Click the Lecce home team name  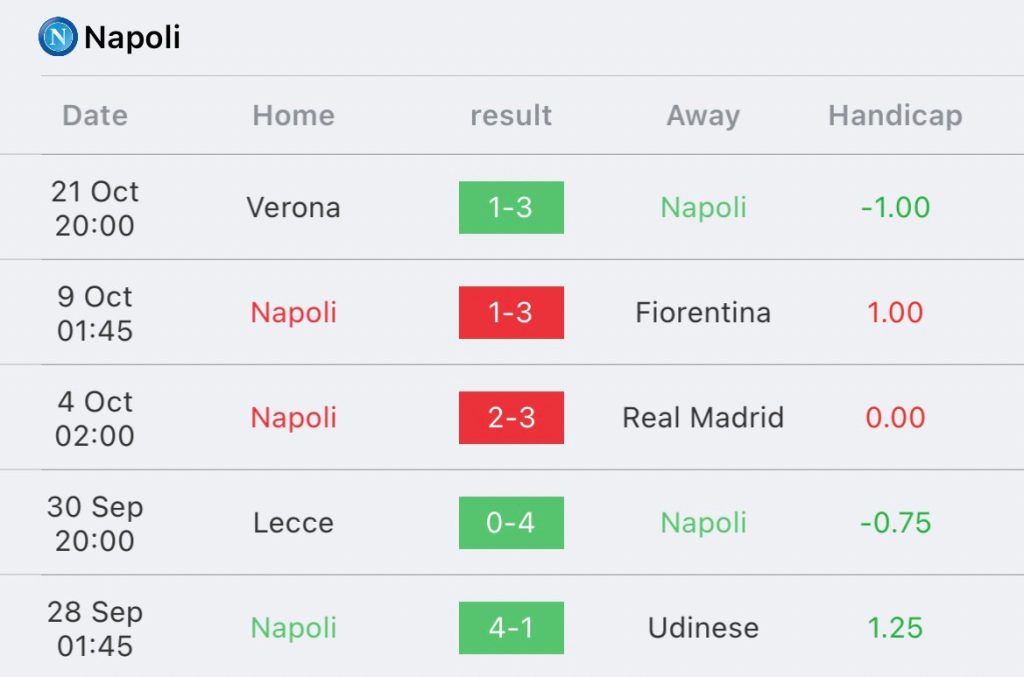294,523
